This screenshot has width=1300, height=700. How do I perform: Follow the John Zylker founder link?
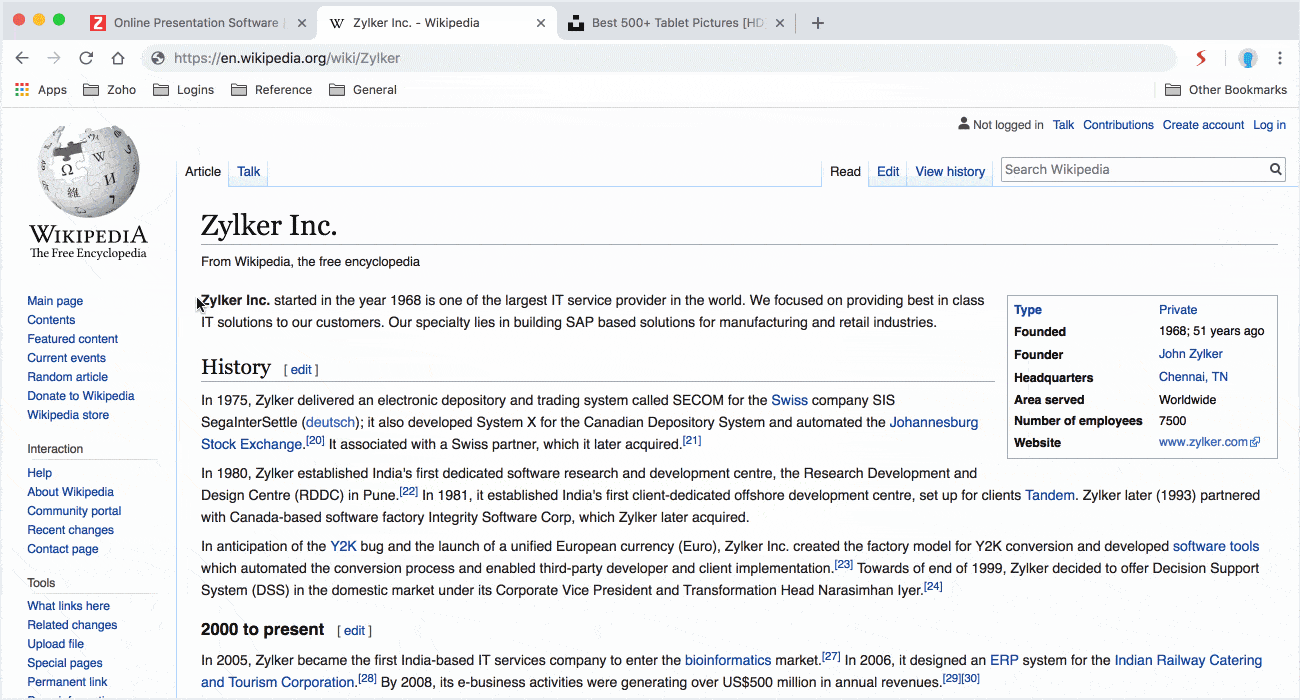pos(1190,354)
